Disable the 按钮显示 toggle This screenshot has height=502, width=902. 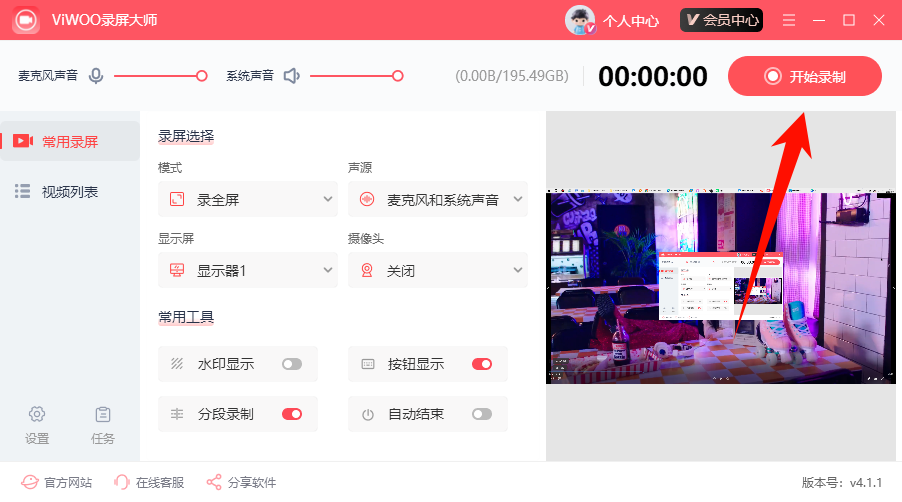pos(482,364)
